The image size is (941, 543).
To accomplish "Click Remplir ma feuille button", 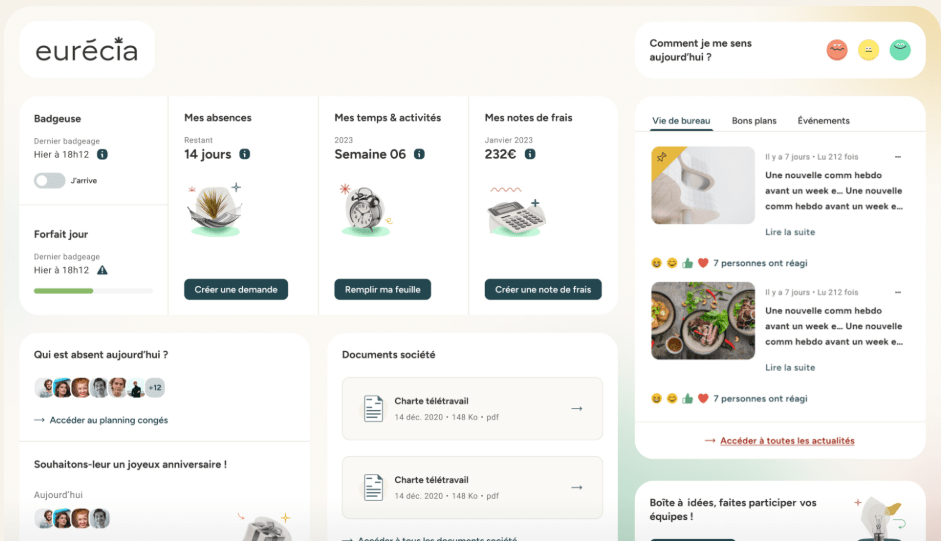I will pyautogui.click(x=382, y=290).
